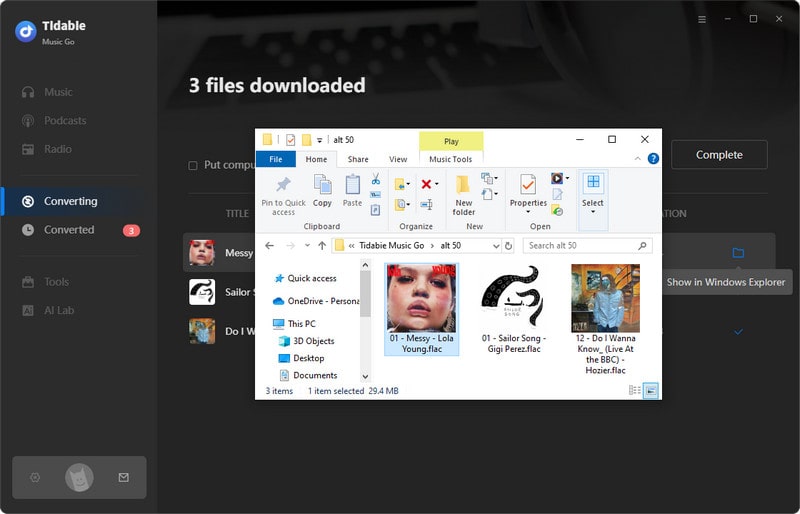The image size is (800, 514).
Task: Click the Cut scissors icon
Action: pyautogui.click(x=376, y=179)
